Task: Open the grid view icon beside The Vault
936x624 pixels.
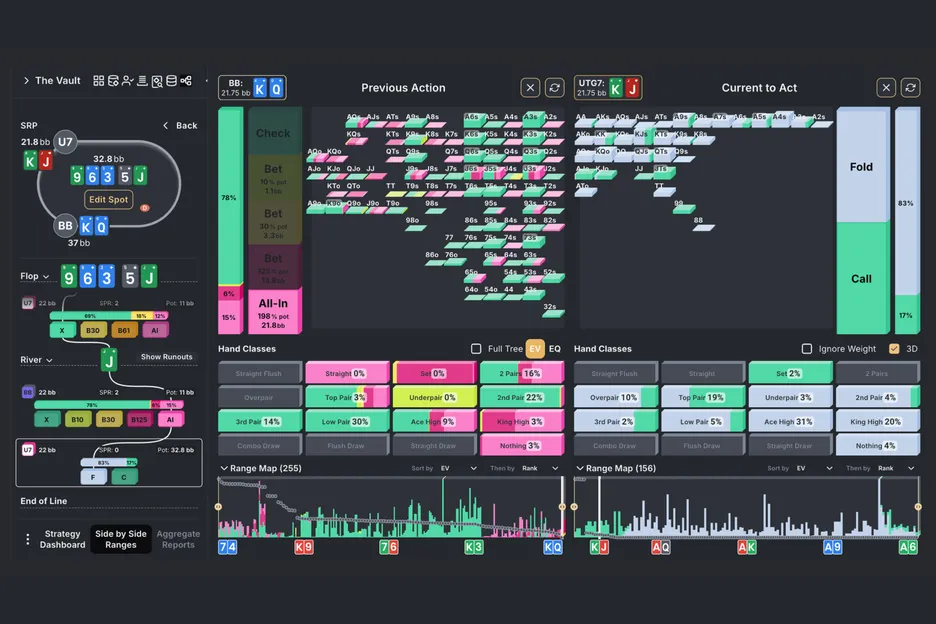Action: click(99, 81)
